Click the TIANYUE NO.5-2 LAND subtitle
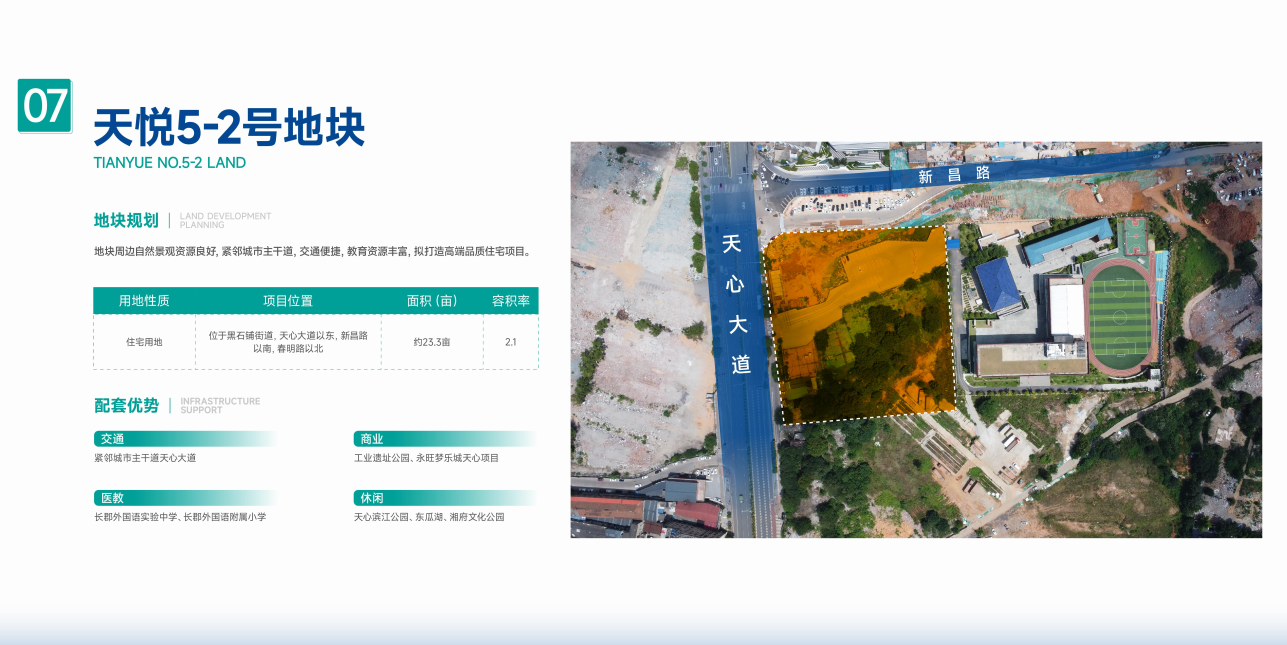This screenshot has width=1287, height=645. pyautogui.click(x=169, y=163)
